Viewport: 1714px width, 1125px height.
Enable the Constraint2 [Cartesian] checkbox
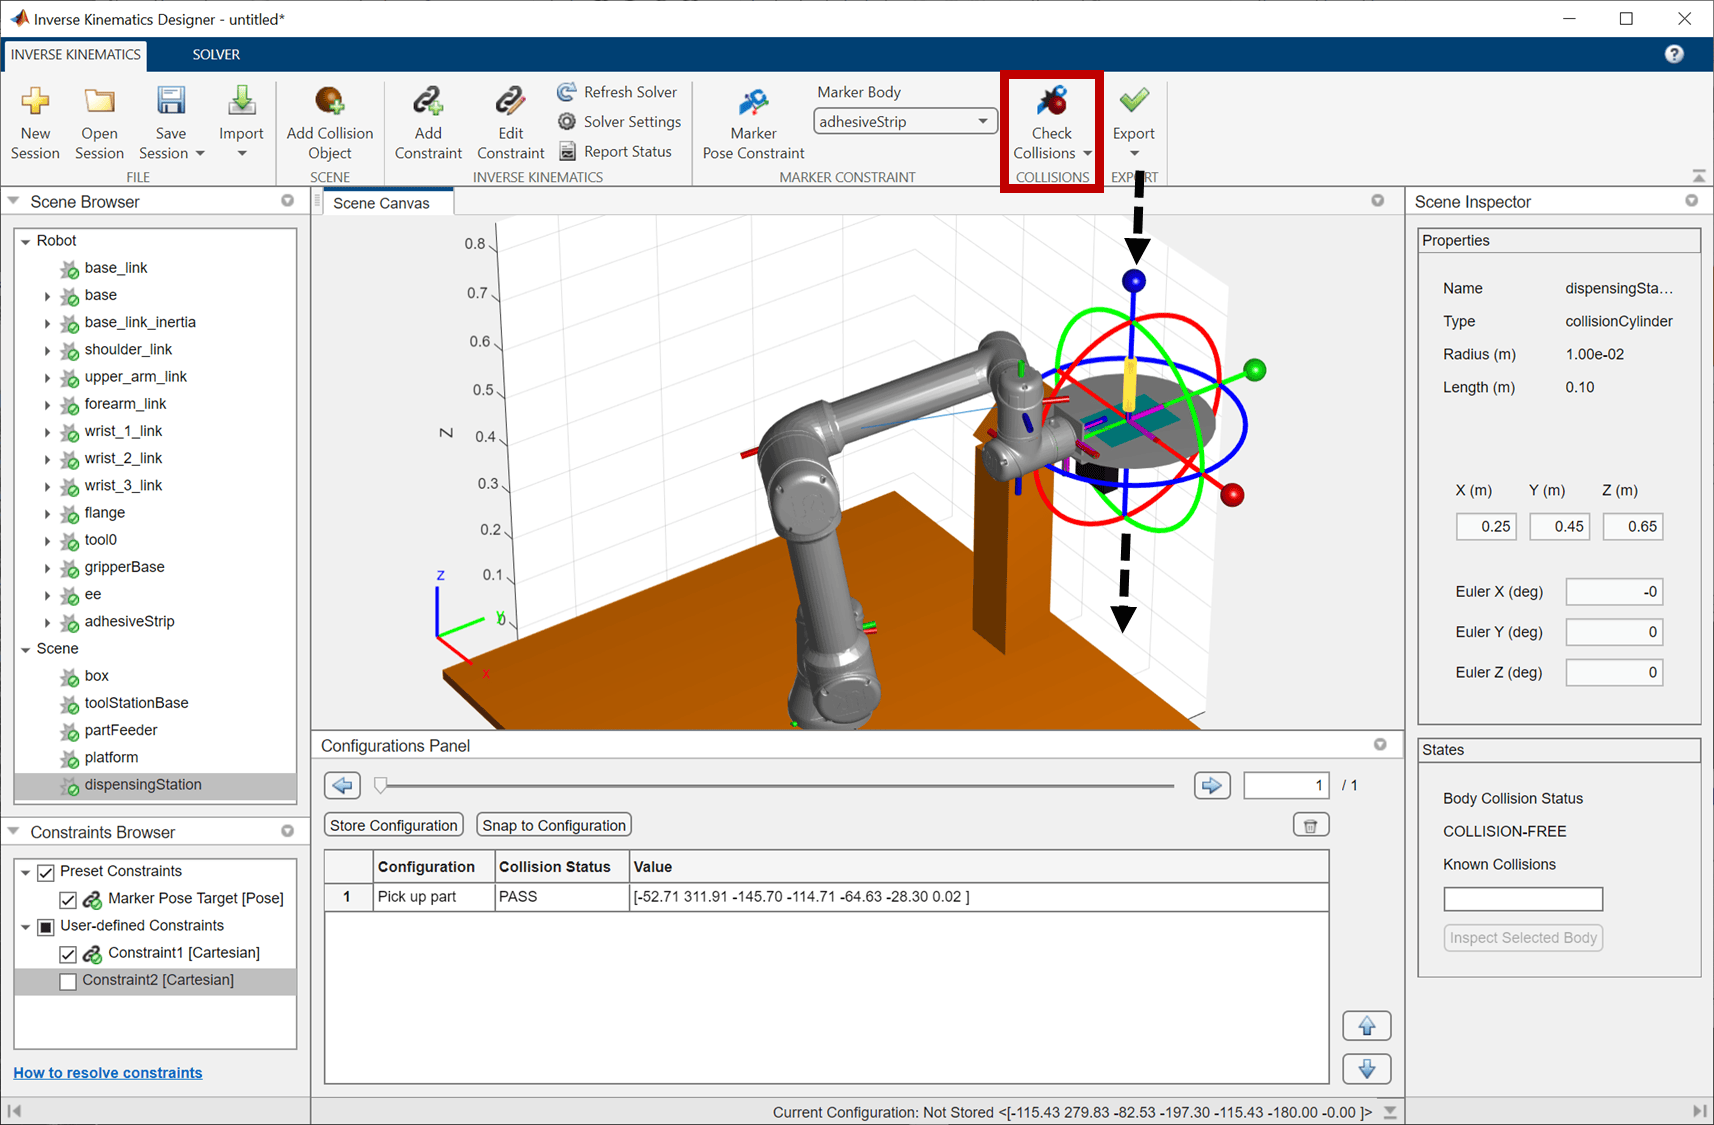[68, 981]
